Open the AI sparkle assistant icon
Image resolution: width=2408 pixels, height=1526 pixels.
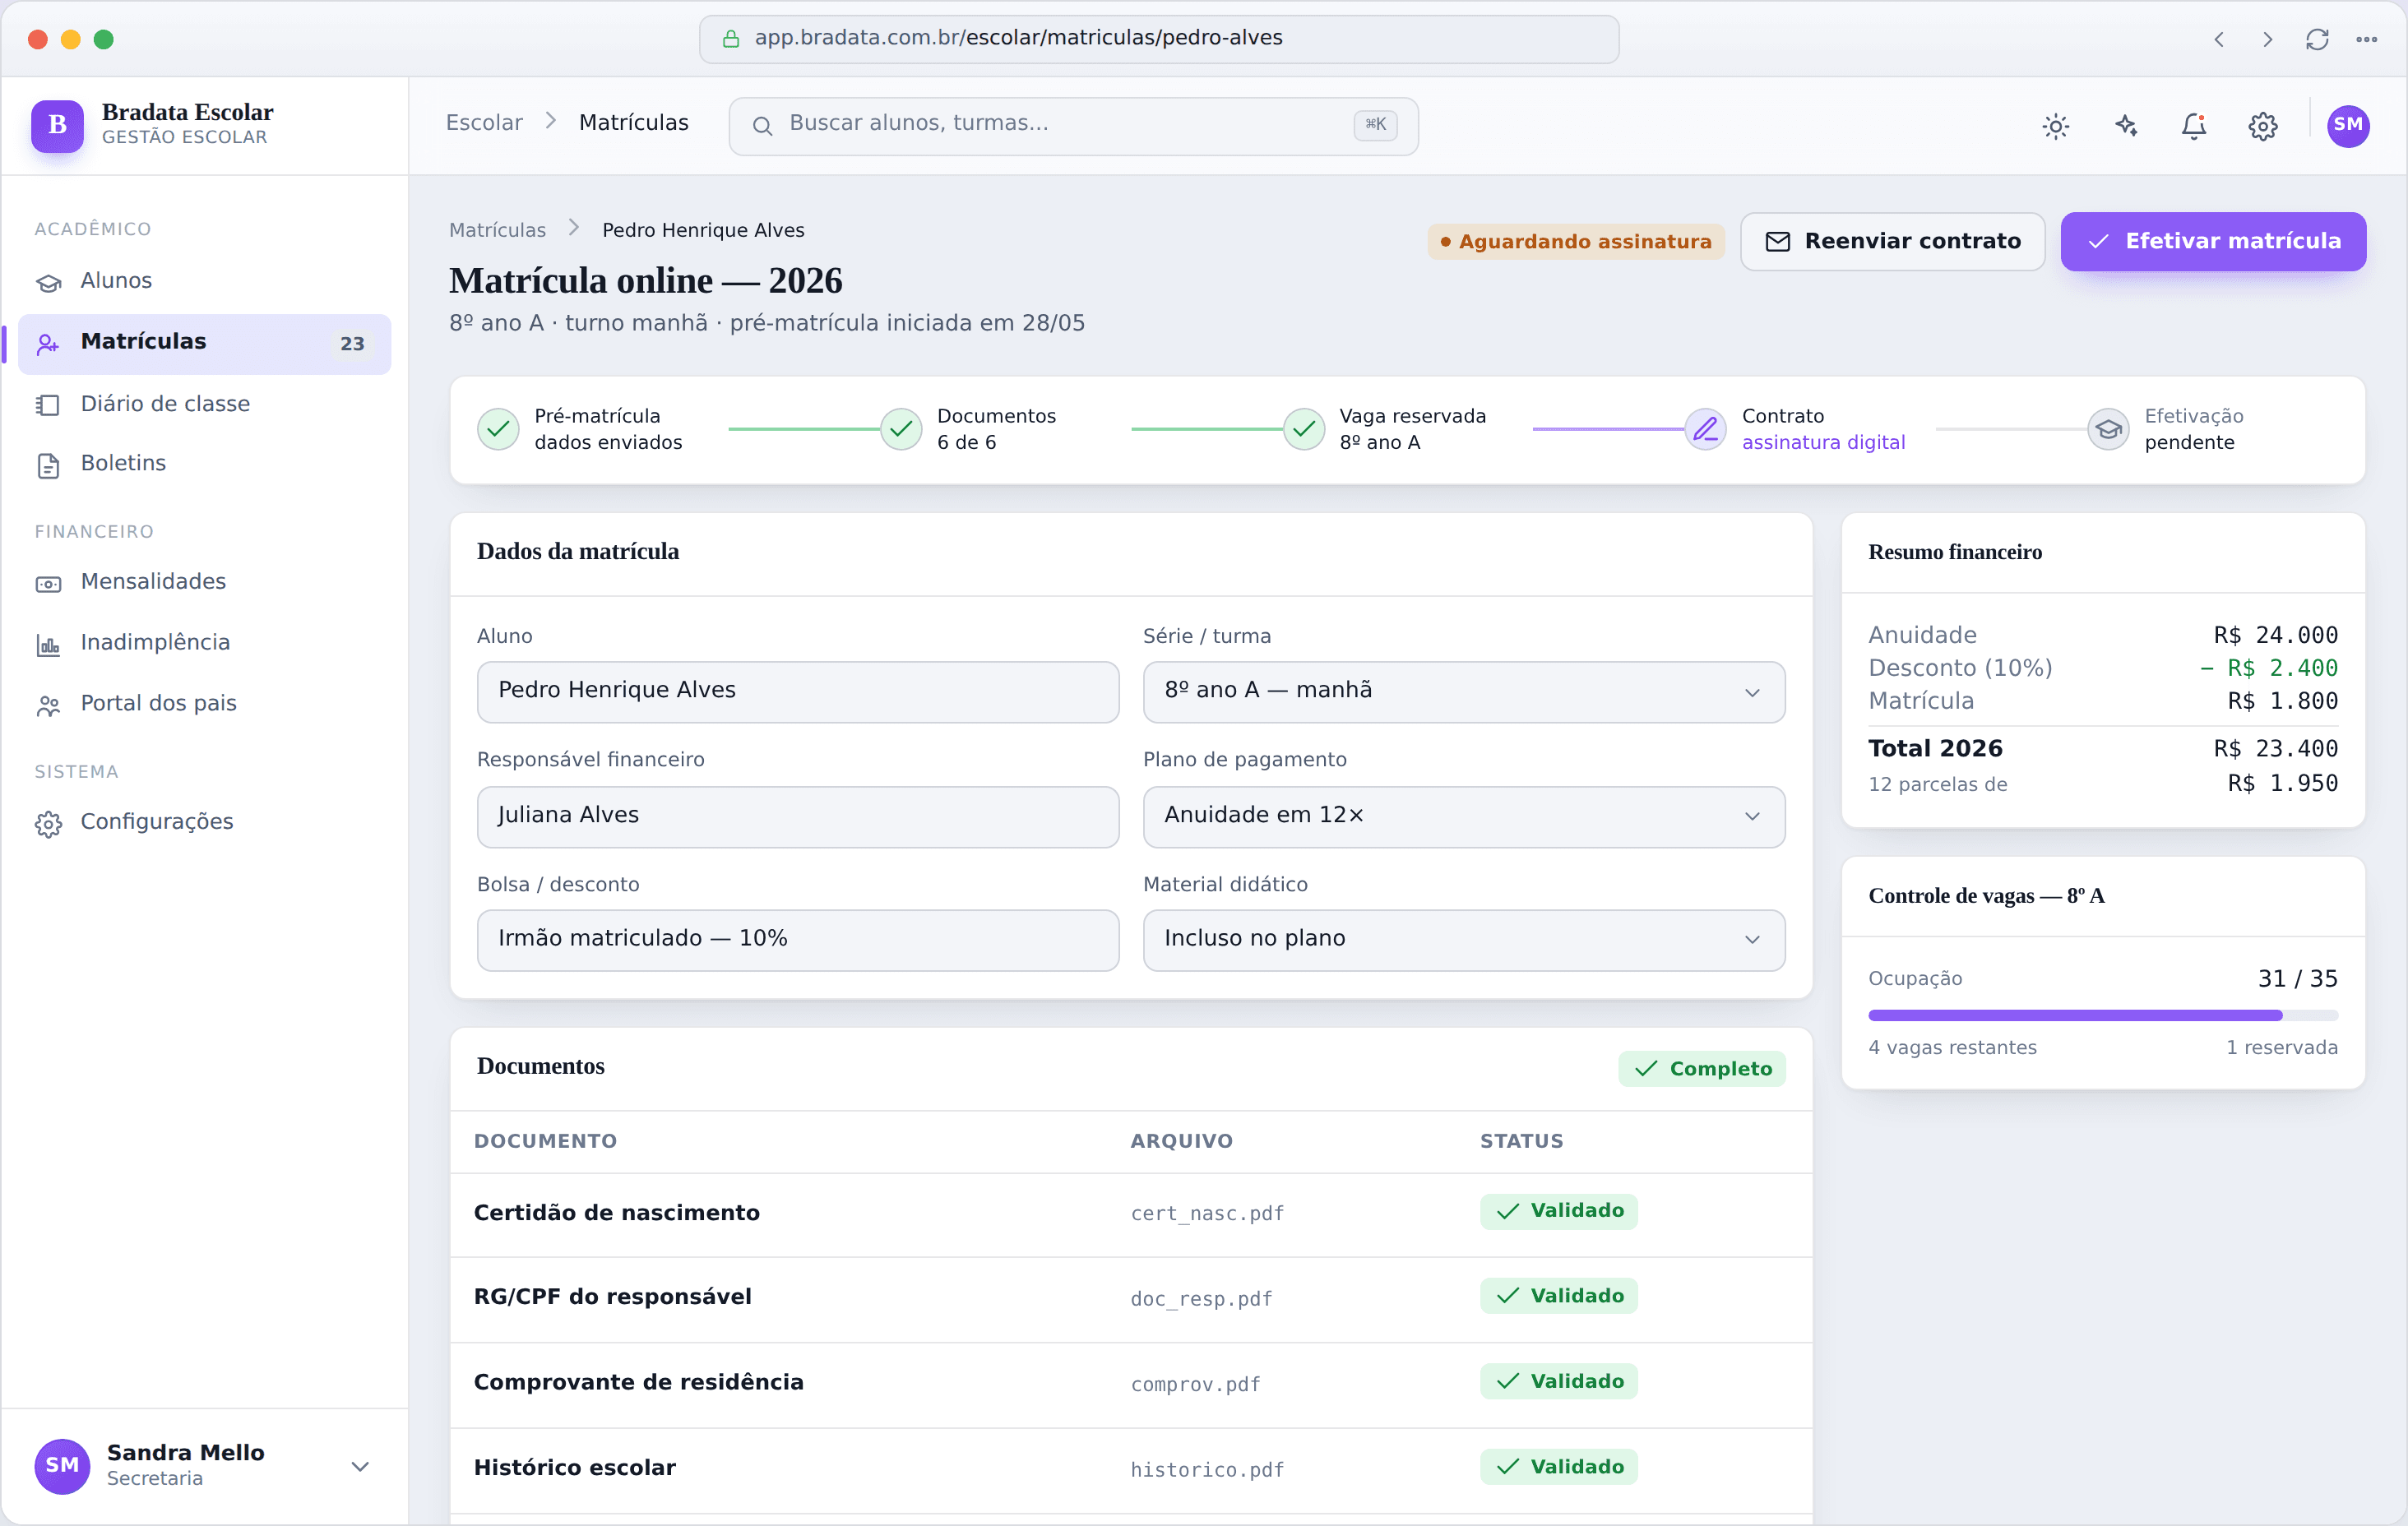(2125, 126)
